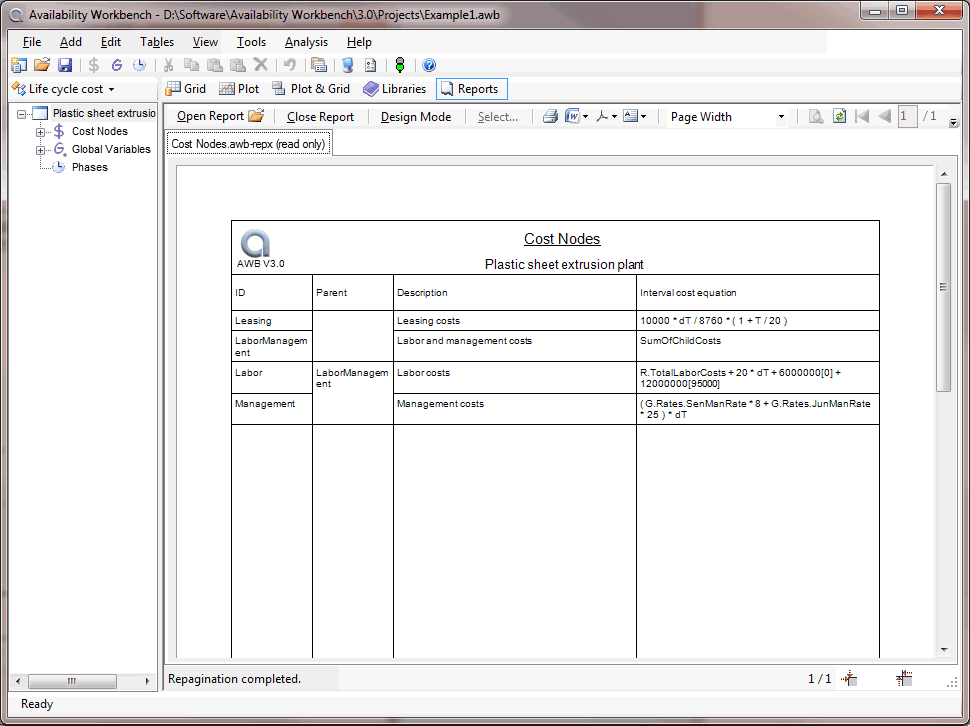Expand the Cost Nodes tree node
Image resolution: width=970 pixels, height=726 pixels.
(x=41, y=131)
